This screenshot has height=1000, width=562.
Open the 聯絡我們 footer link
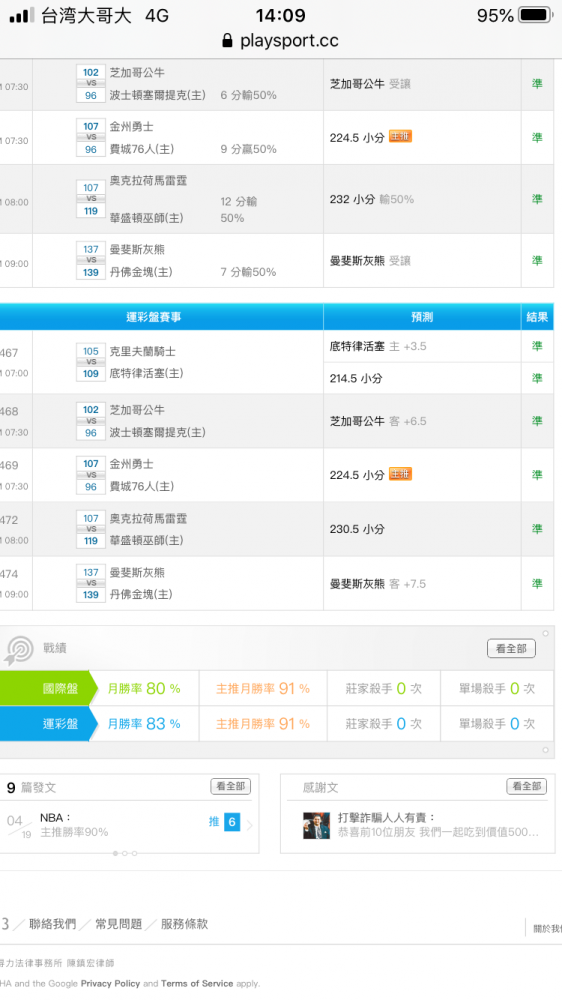coord(52,923)
